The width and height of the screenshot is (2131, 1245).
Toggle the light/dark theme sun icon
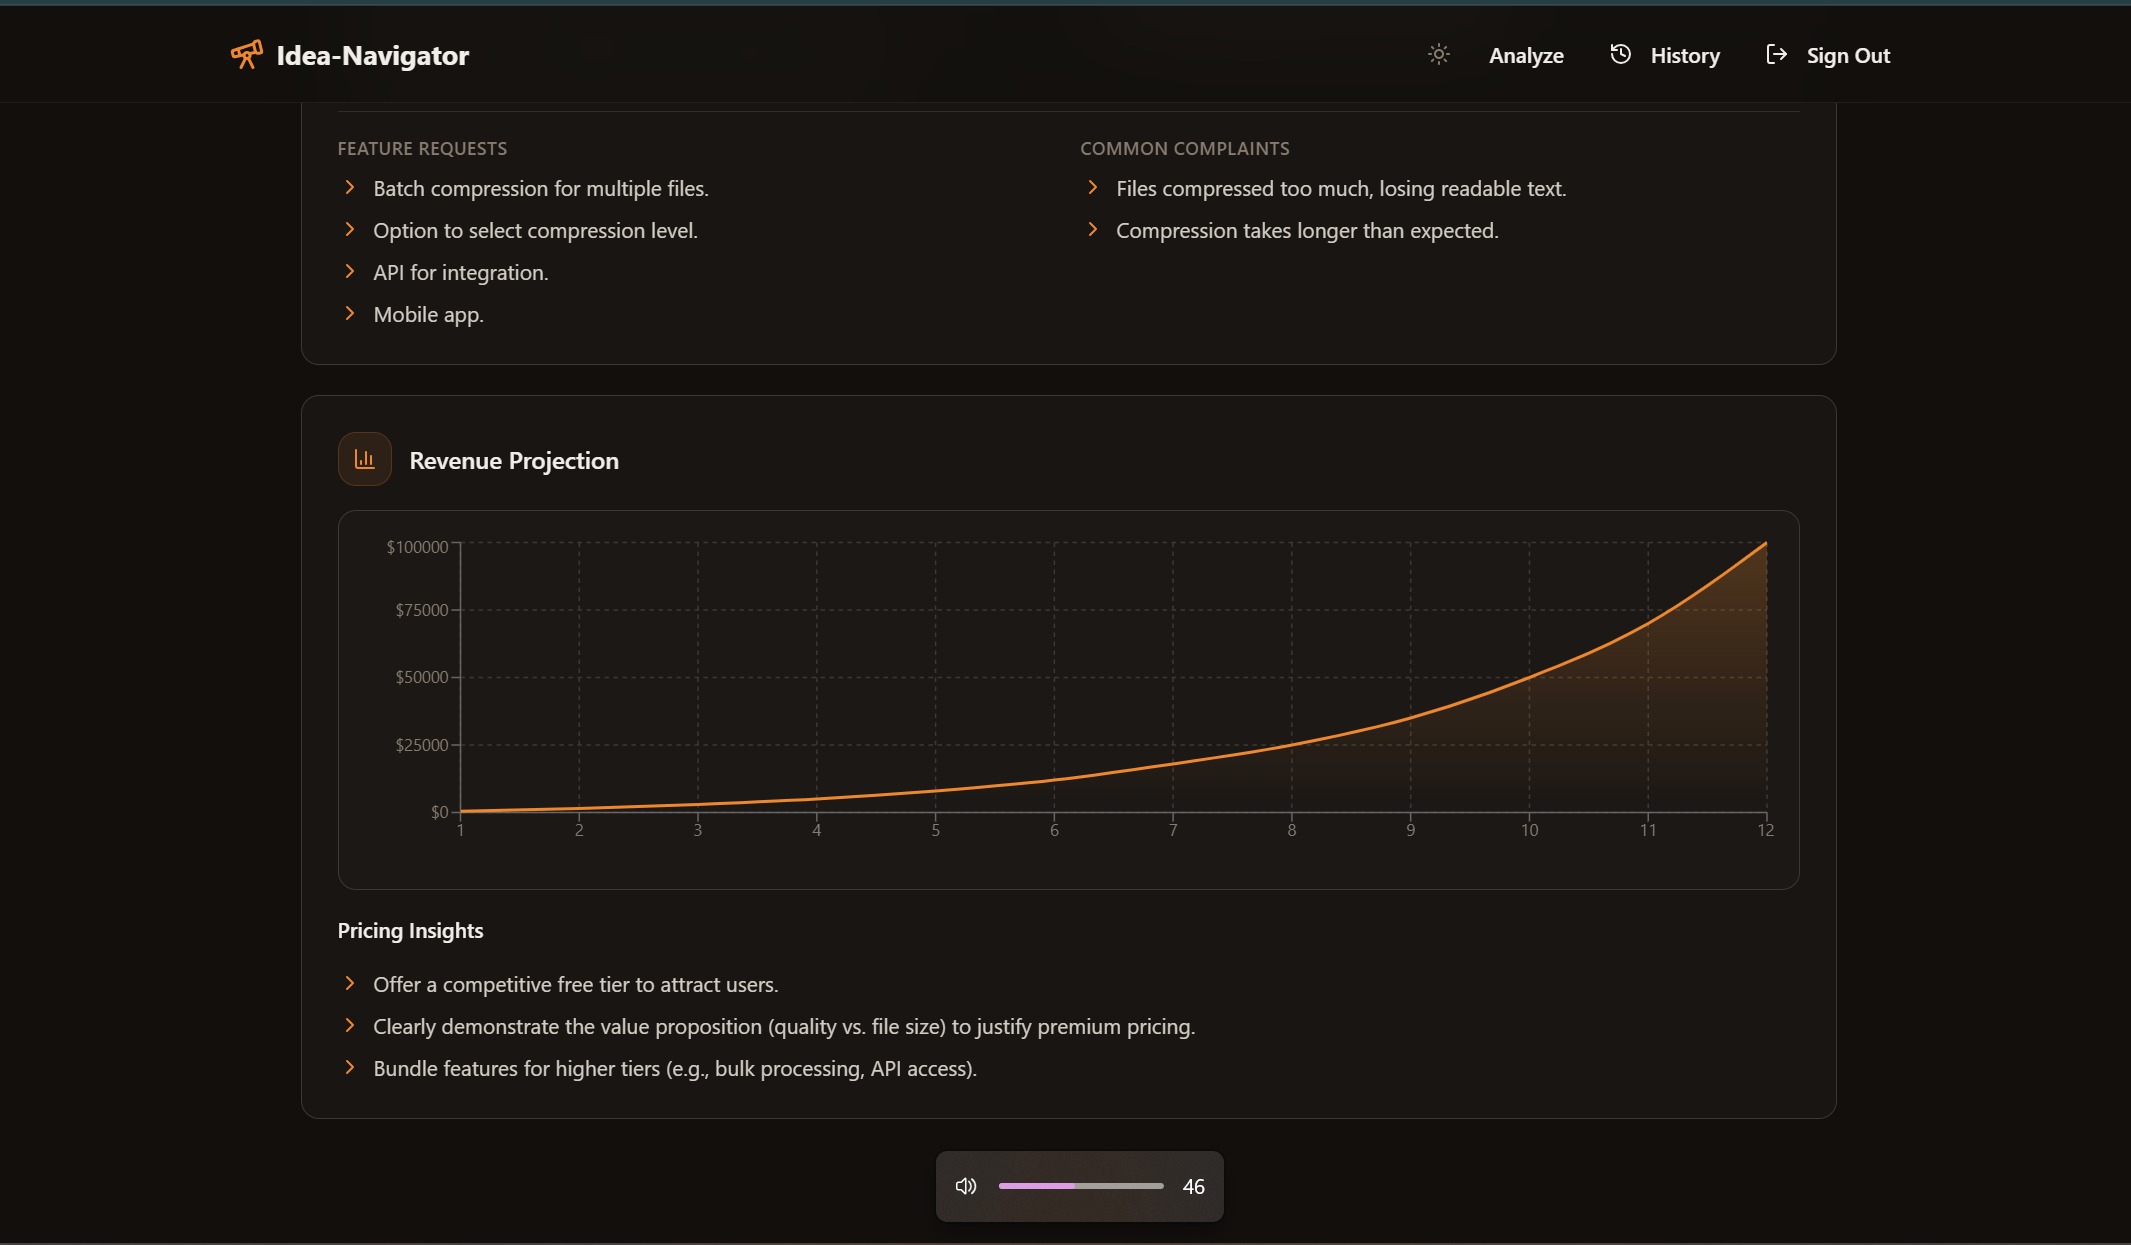coord(1438,54)
